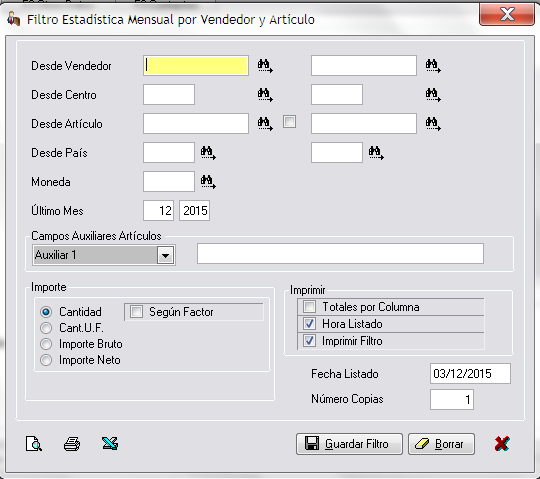Export listing with the Excel icon
The image size is (540, 479).
(x=110, y=443)
